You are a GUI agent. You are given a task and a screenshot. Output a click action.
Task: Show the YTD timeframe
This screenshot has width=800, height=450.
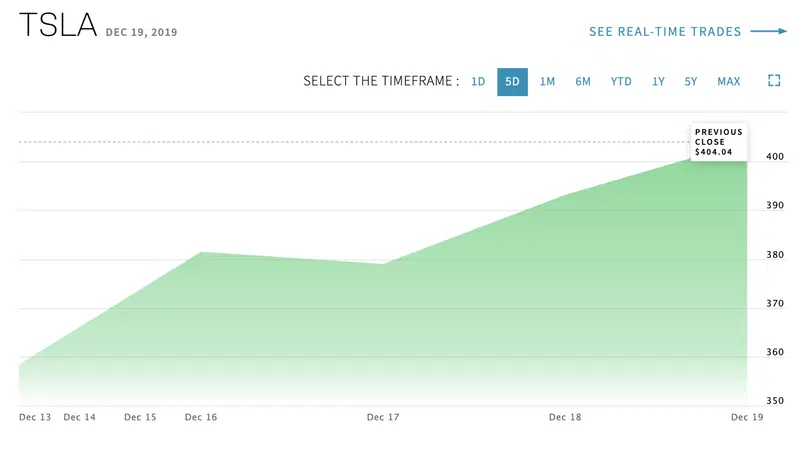coord(621,82)
